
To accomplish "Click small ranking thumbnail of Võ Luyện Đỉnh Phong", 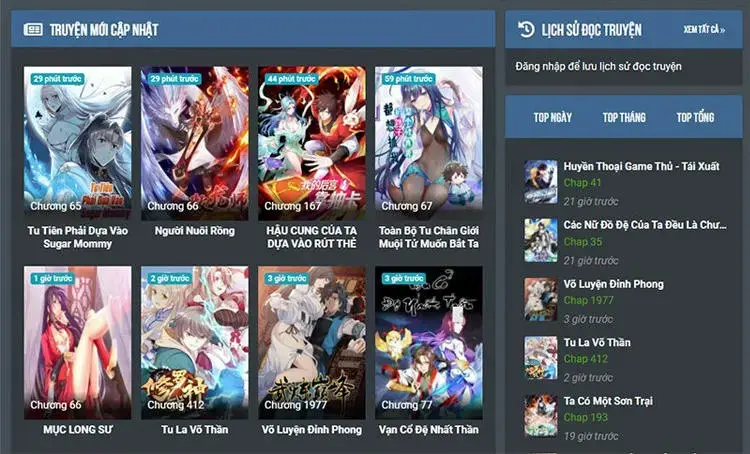I will click(540, 299).
